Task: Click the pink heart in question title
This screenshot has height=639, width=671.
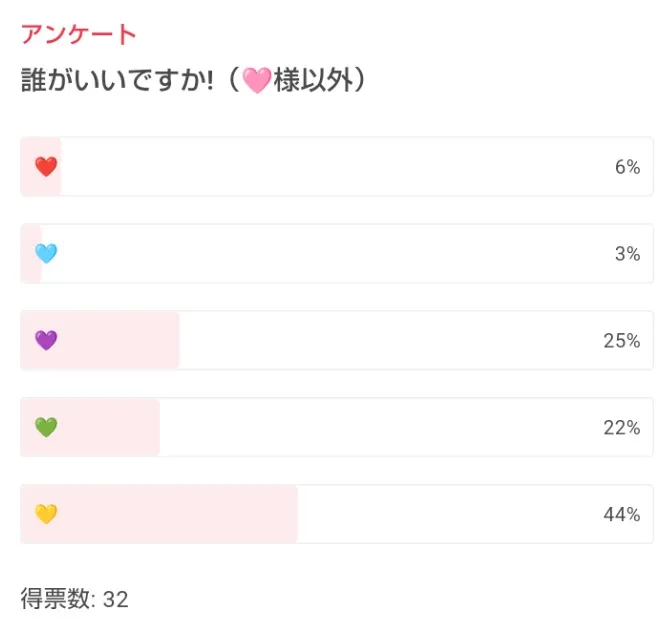Action: point(257,80)
